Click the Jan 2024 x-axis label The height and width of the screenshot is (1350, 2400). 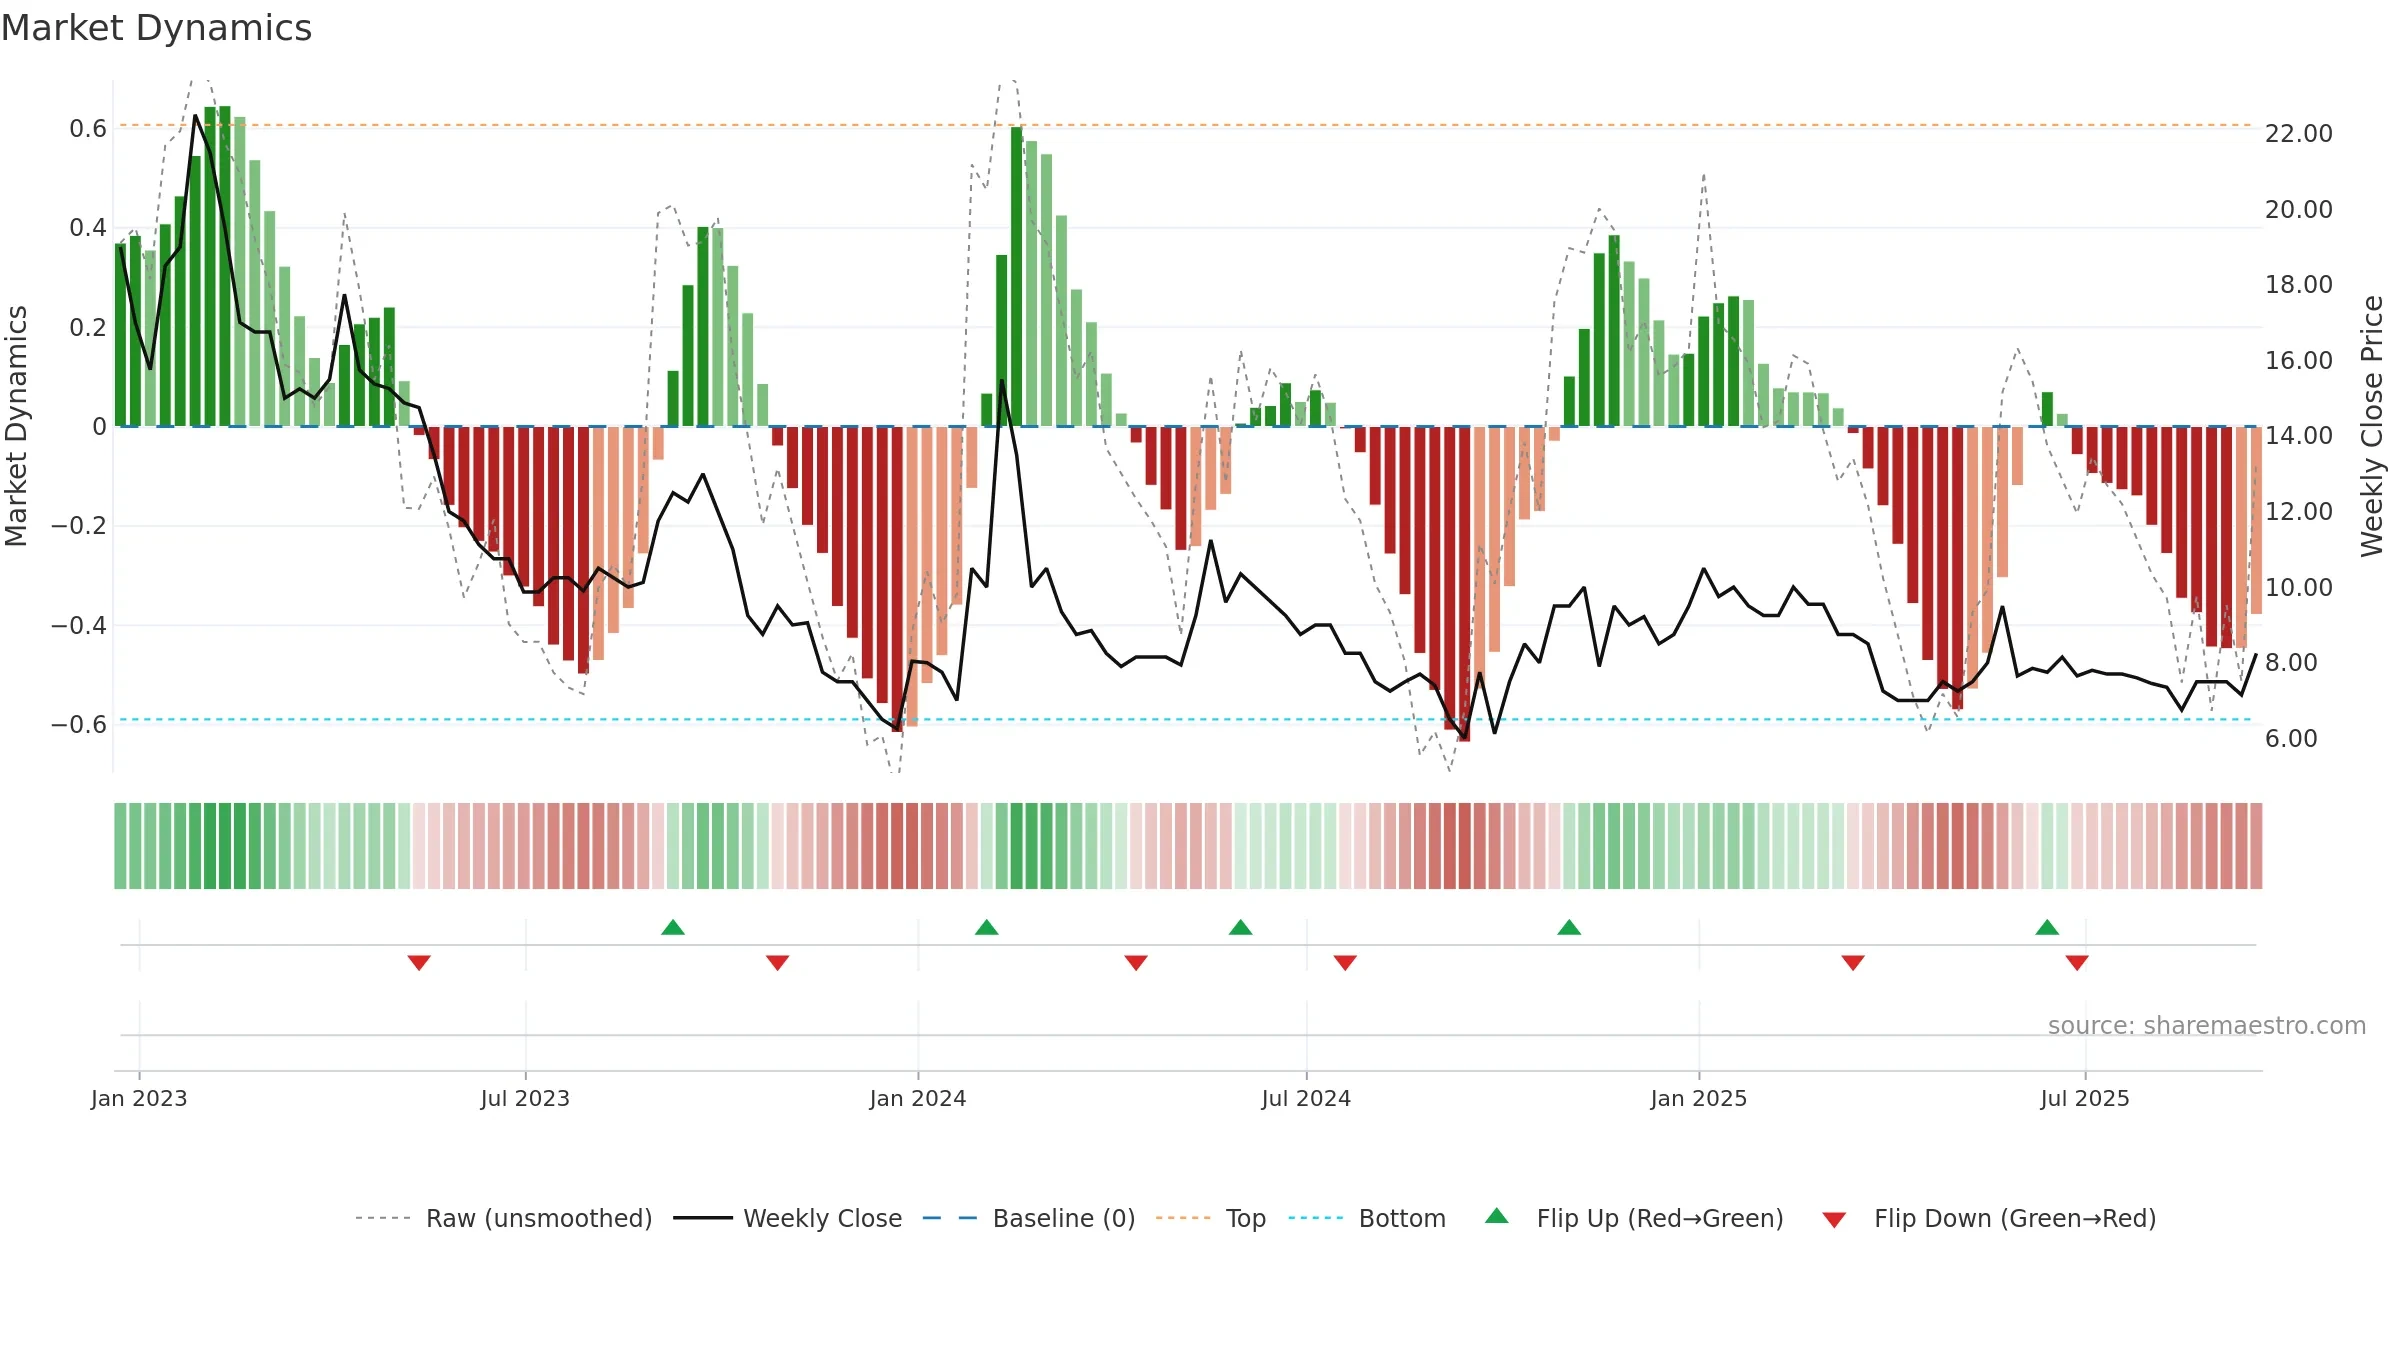[918, 1098]
